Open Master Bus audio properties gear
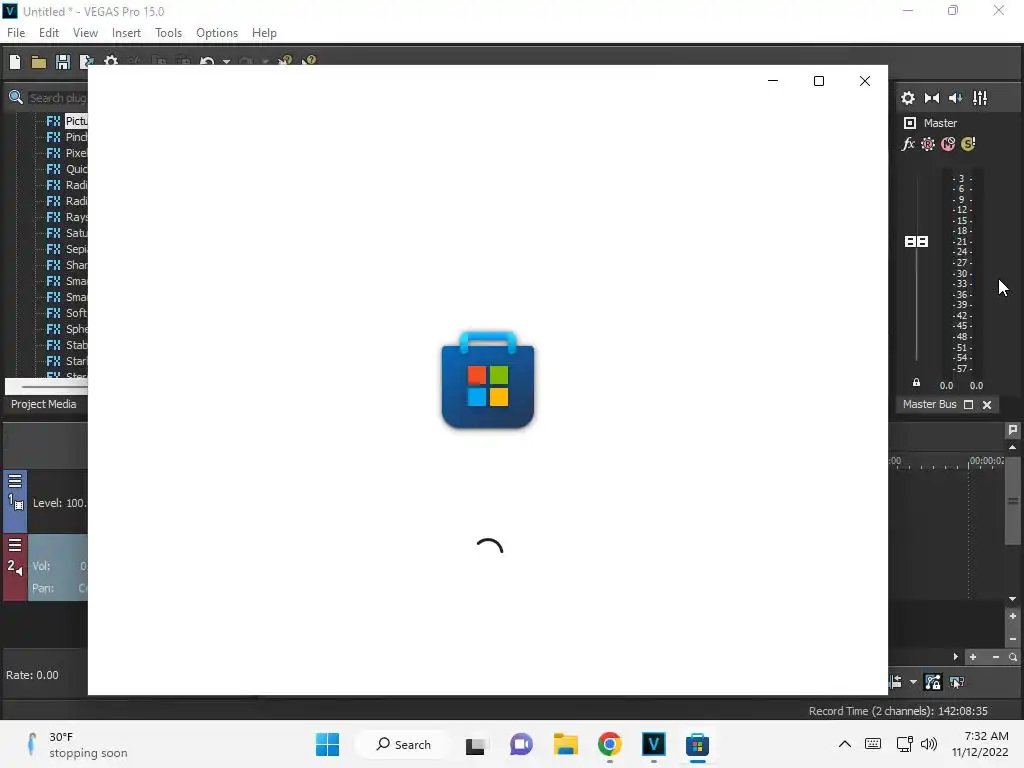 (908, 98)
